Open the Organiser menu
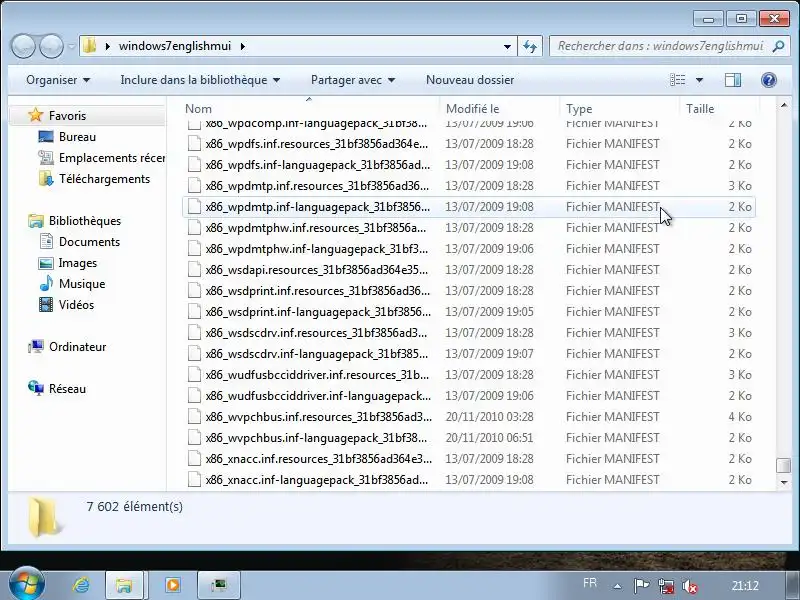 point(58,80)
